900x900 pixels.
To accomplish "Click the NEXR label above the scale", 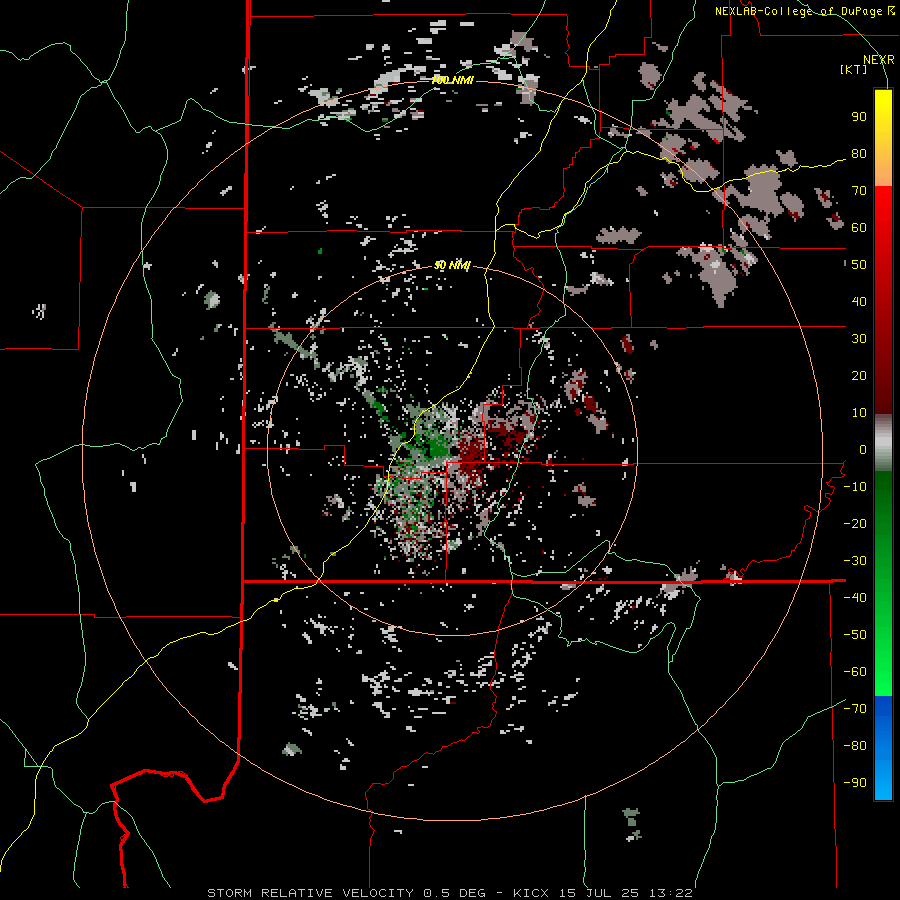I will (878, 60).
